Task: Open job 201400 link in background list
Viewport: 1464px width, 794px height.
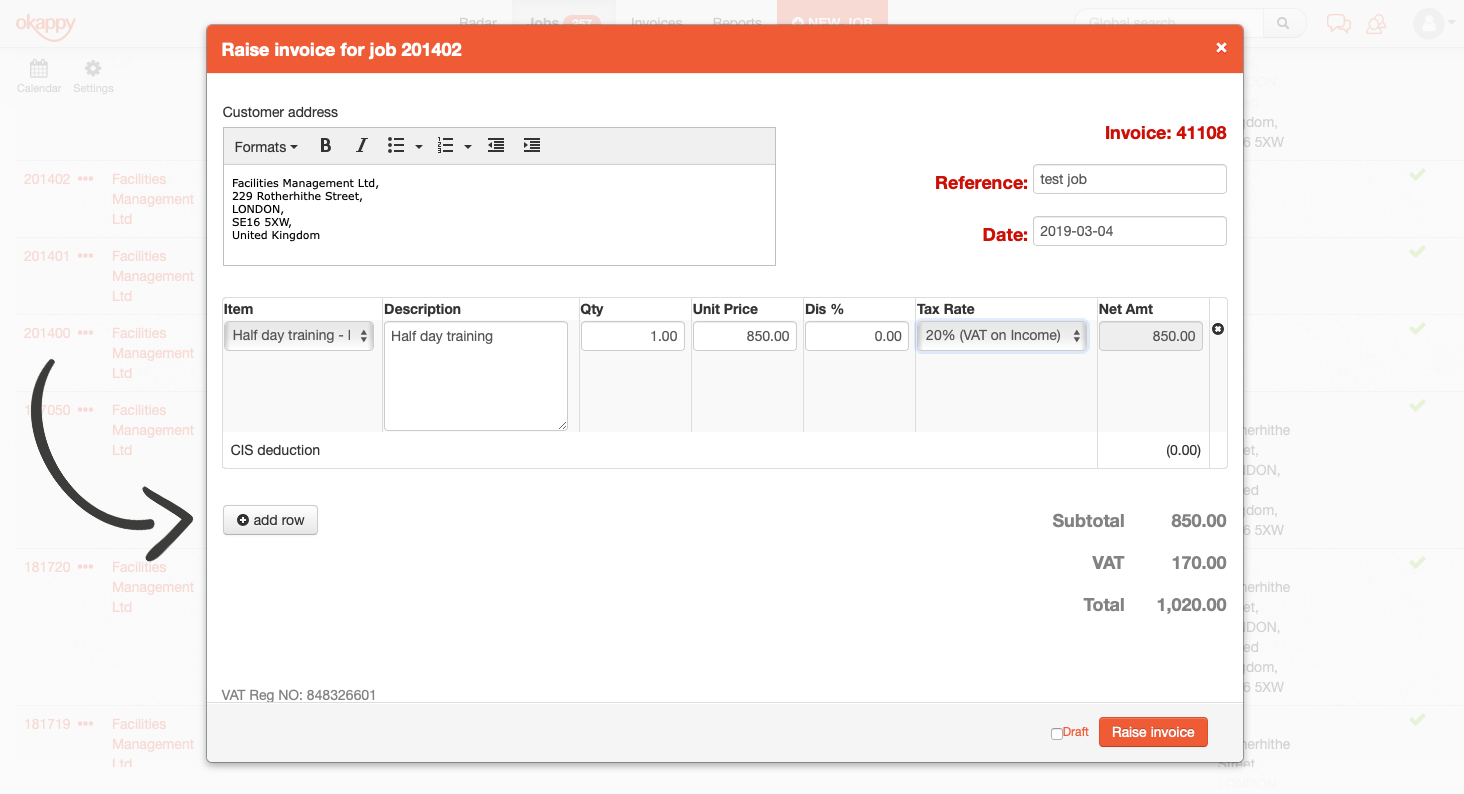Action: 47,333
